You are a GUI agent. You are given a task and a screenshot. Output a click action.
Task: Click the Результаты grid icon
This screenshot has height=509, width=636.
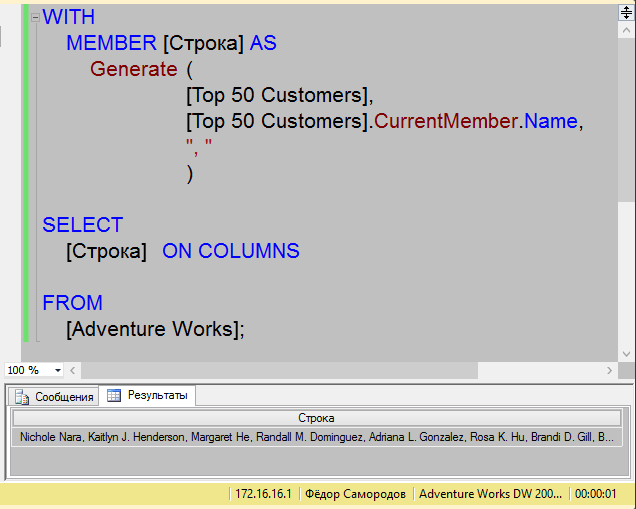(x=114, y=395)
